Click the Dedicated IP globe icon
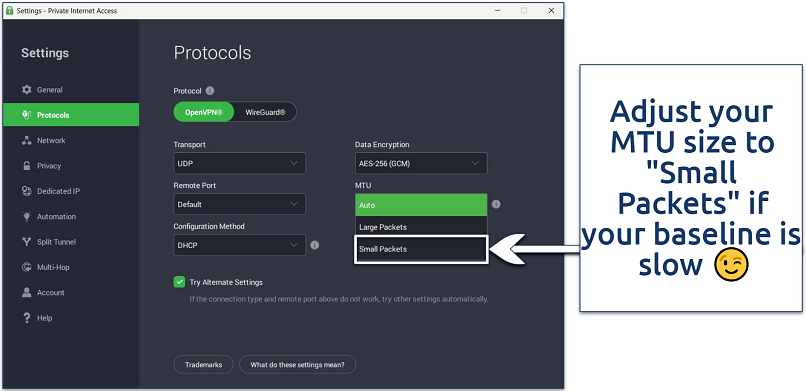806x391 pixels. point(27,191)
